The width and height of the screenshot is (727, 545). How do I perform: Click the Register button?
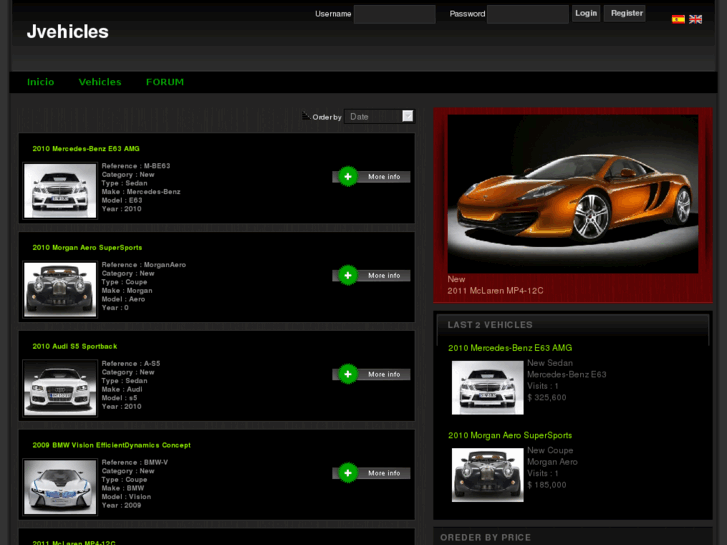tap(627, 13)
